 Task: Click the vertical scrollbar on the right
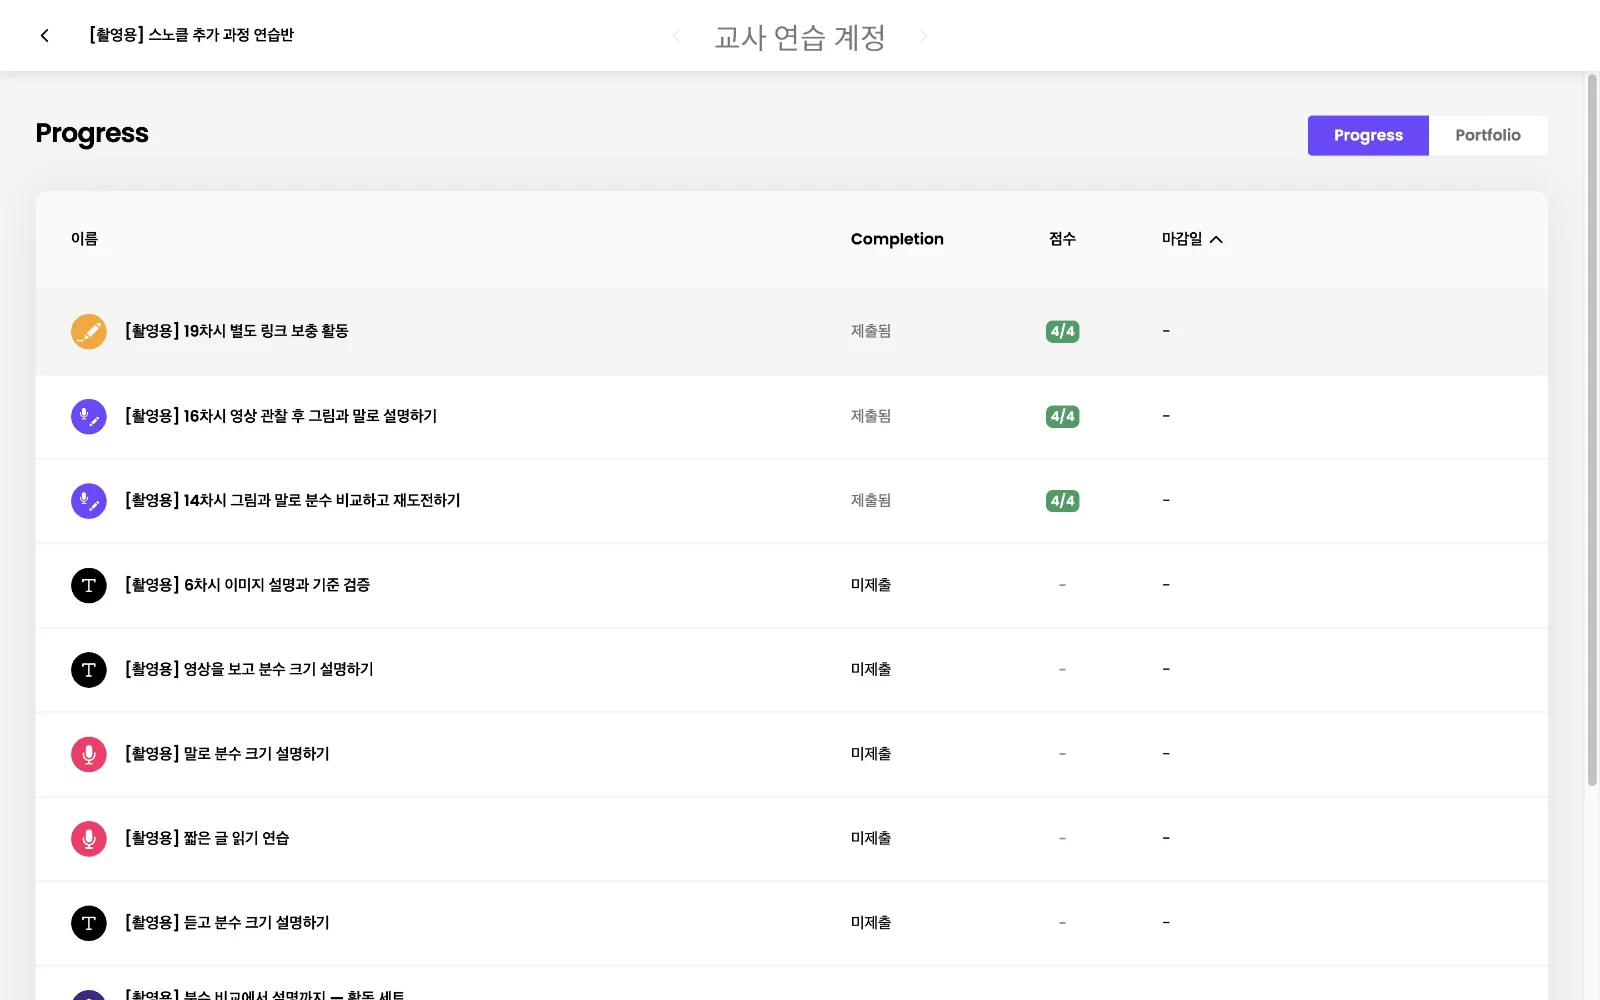[x=1592, y=430]
